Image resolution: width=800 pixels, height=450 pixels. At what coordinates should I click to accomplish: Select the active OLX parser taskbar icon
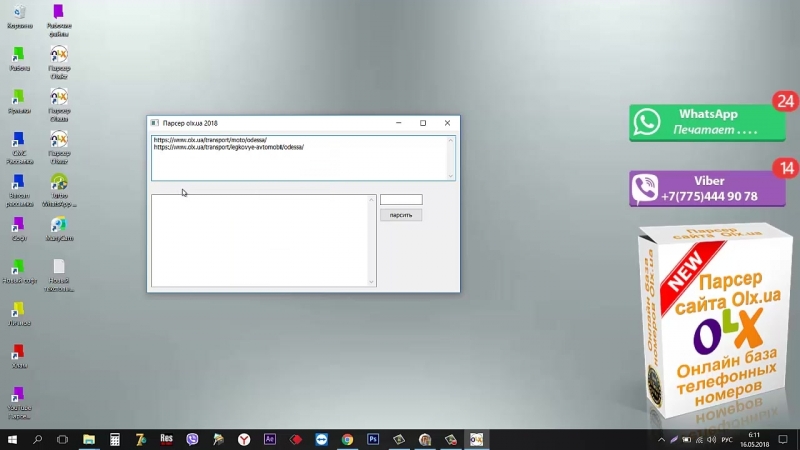[477, 439]
